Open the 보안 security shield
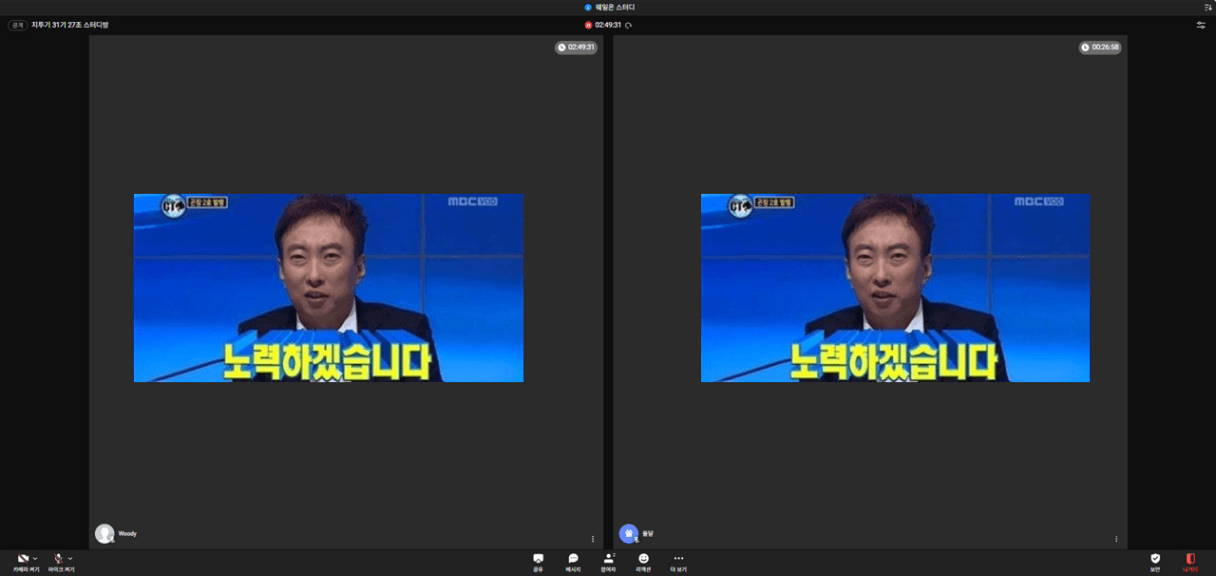The image size is (1216, 576). [1155, 561]
